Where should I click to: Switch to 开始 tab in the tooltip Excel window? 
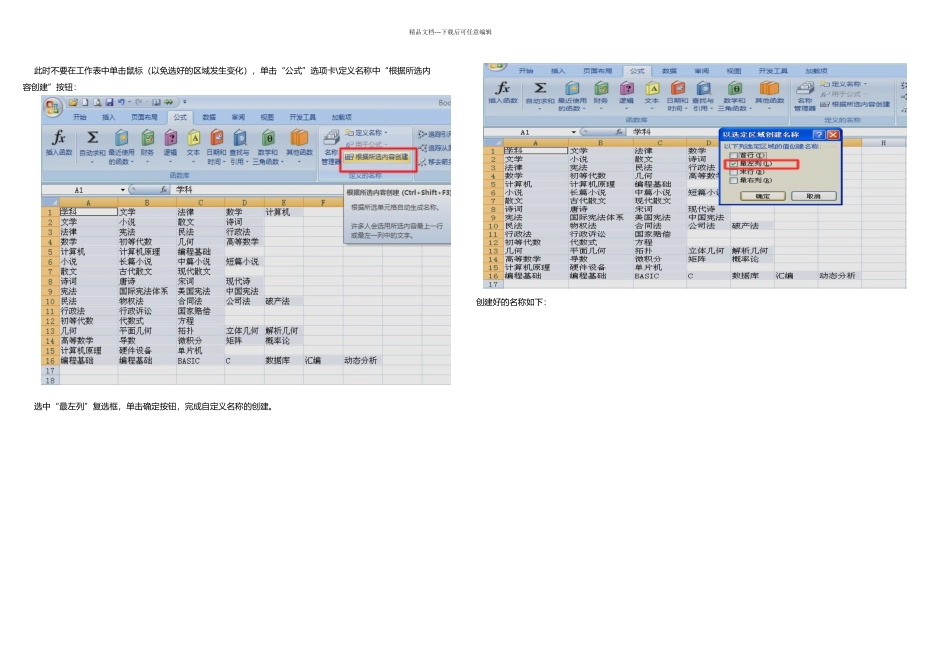[x=79, y=117]
